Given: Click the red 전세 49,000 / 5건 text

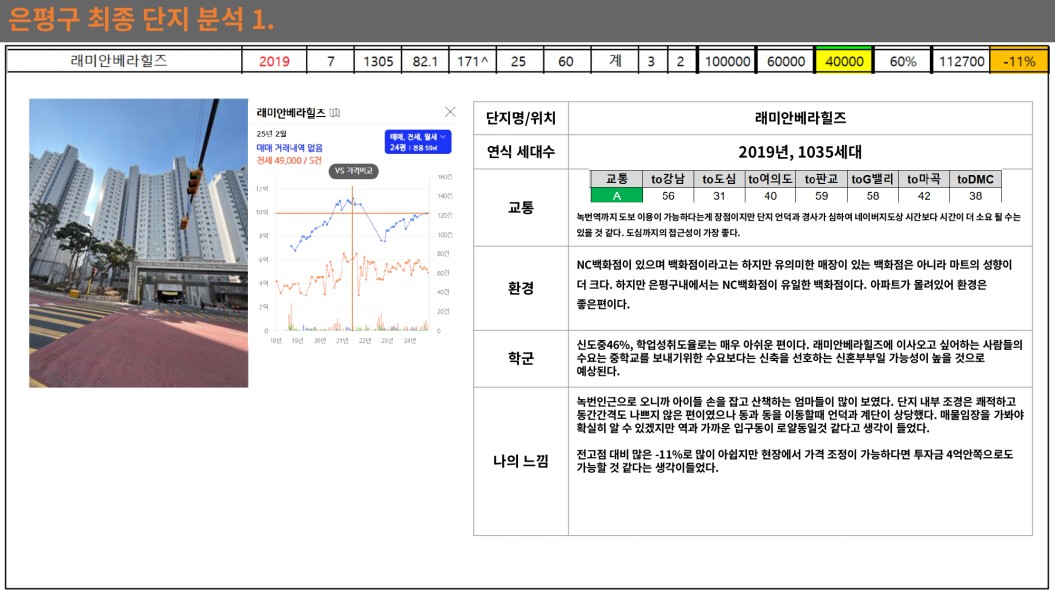Looking at the screenshot, I should (289, 161).
